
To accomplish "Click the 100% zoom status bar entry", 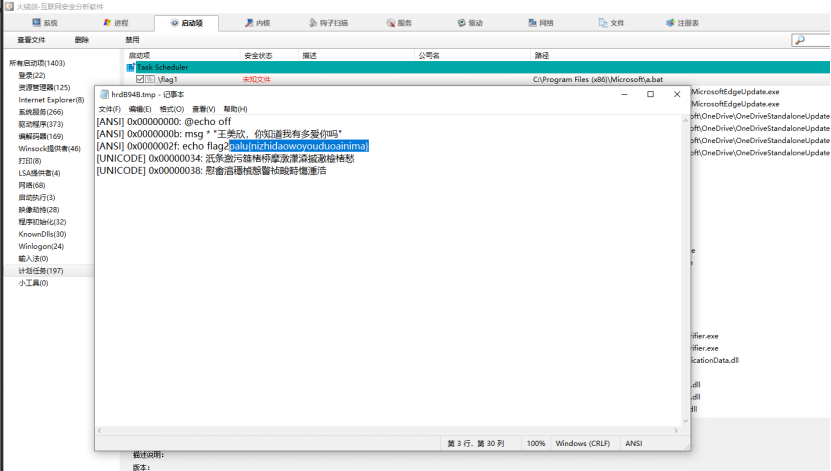I will coord(536,443).
